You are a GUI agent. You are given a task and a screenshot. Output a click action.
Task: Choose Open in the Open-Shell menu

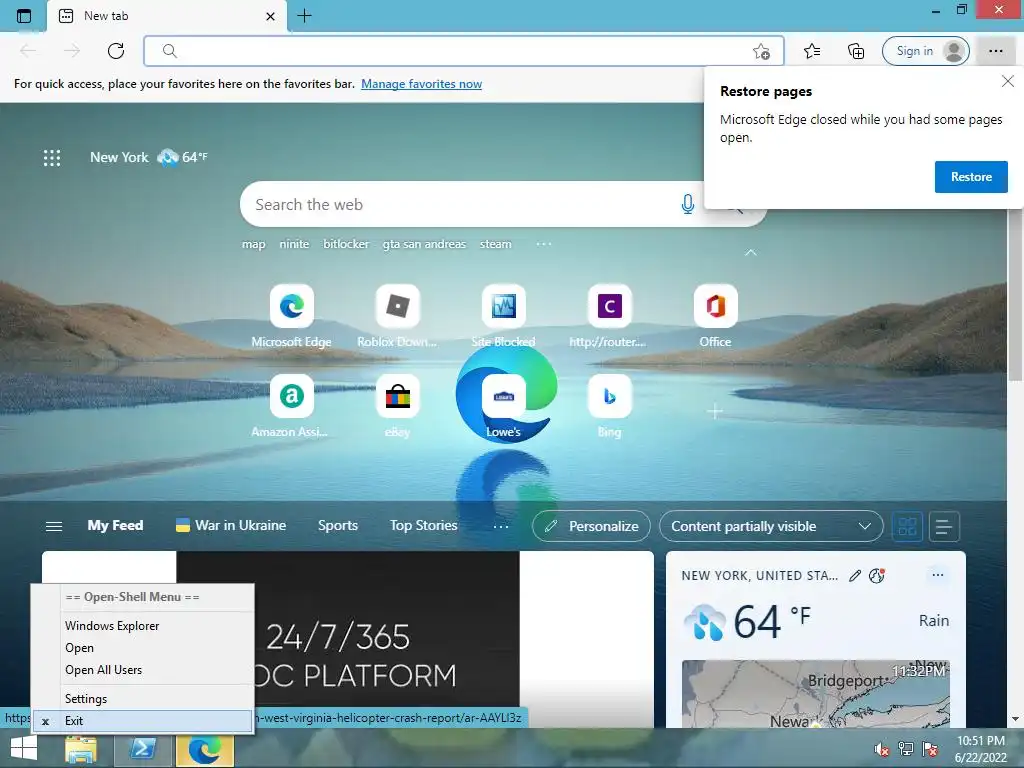pyautogui.click(x=143, y=648)
